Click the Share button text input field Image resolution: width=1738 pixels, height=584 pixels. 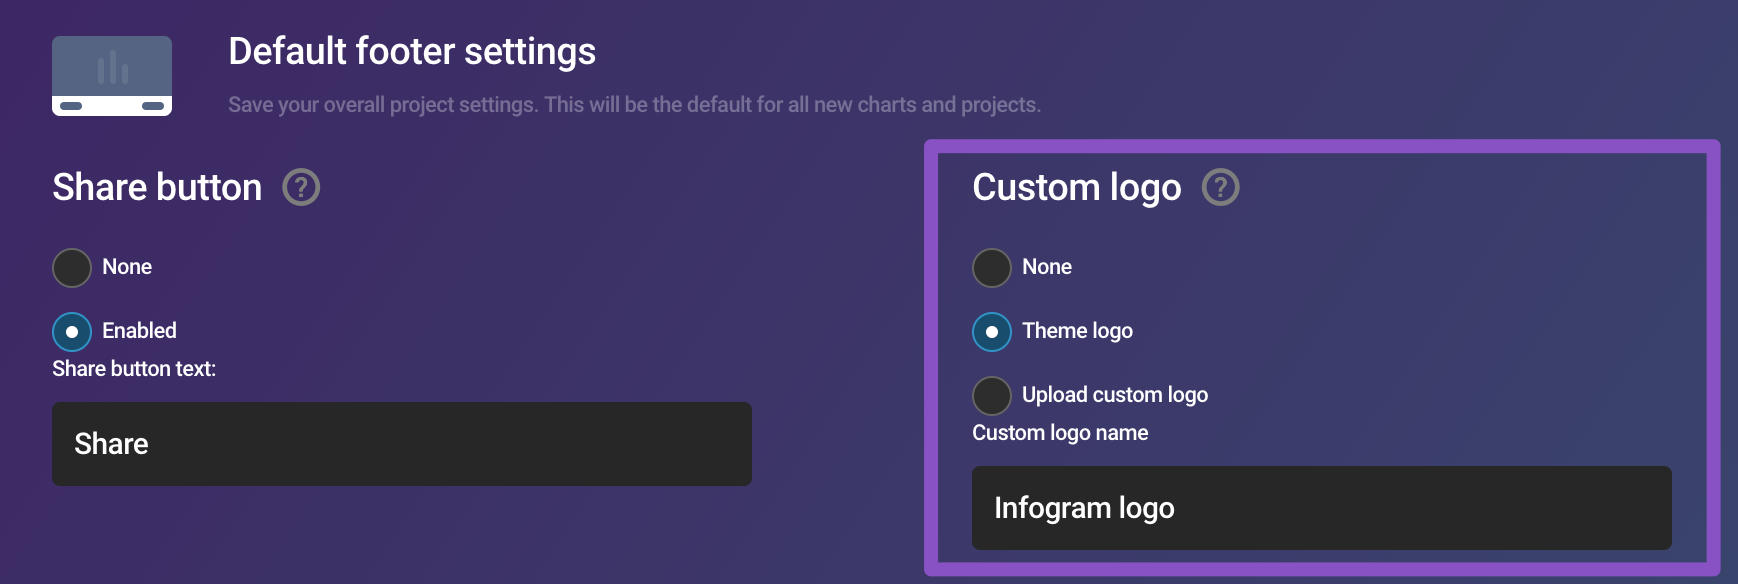coord(402,444)
